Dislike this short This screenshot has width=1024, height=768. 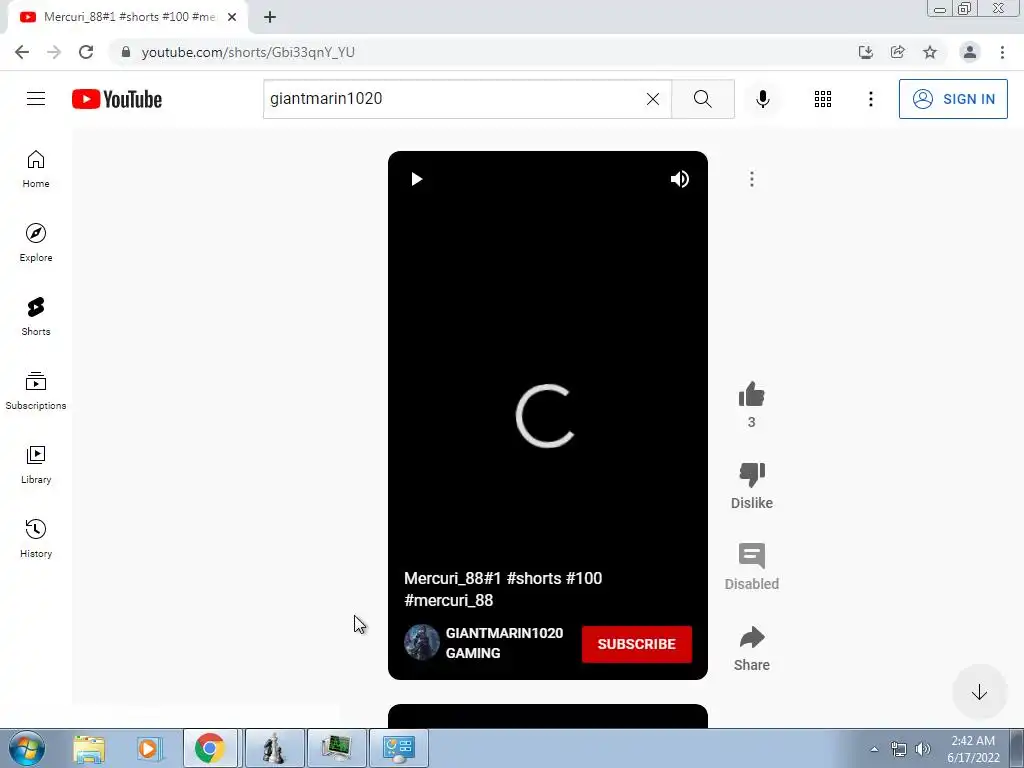point(752,475)
